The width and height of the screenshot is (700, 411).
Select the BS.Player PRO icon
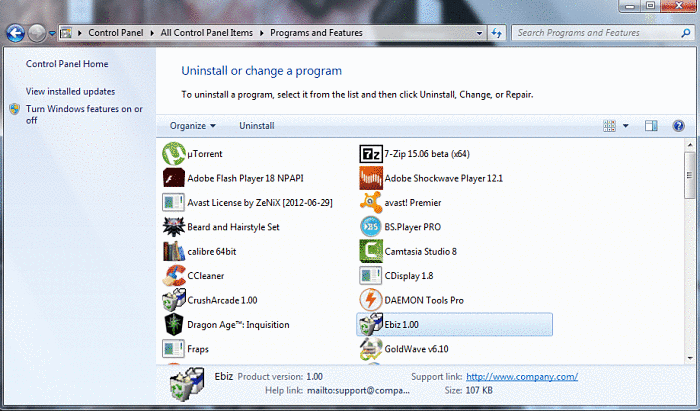point(371,227)
